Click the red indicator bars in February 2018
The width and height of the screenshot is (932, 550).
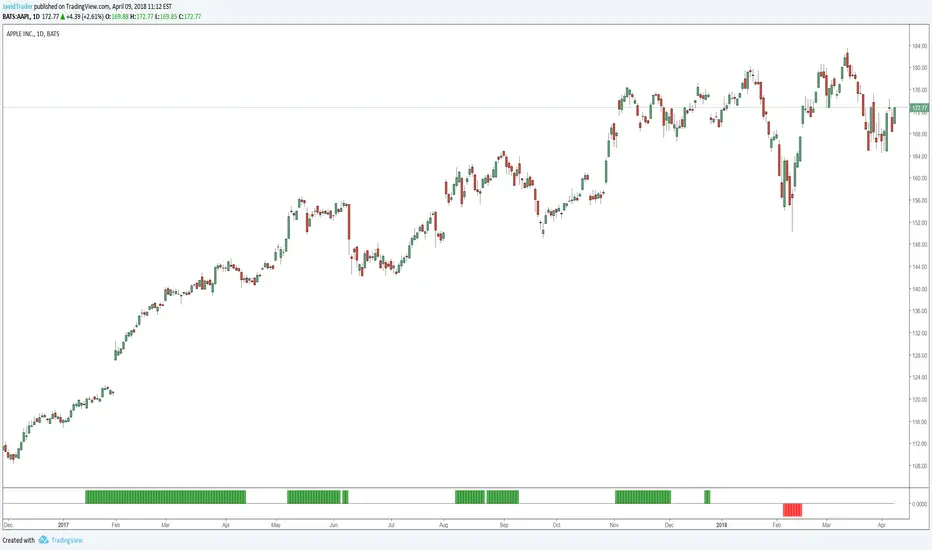coord(792,510)
